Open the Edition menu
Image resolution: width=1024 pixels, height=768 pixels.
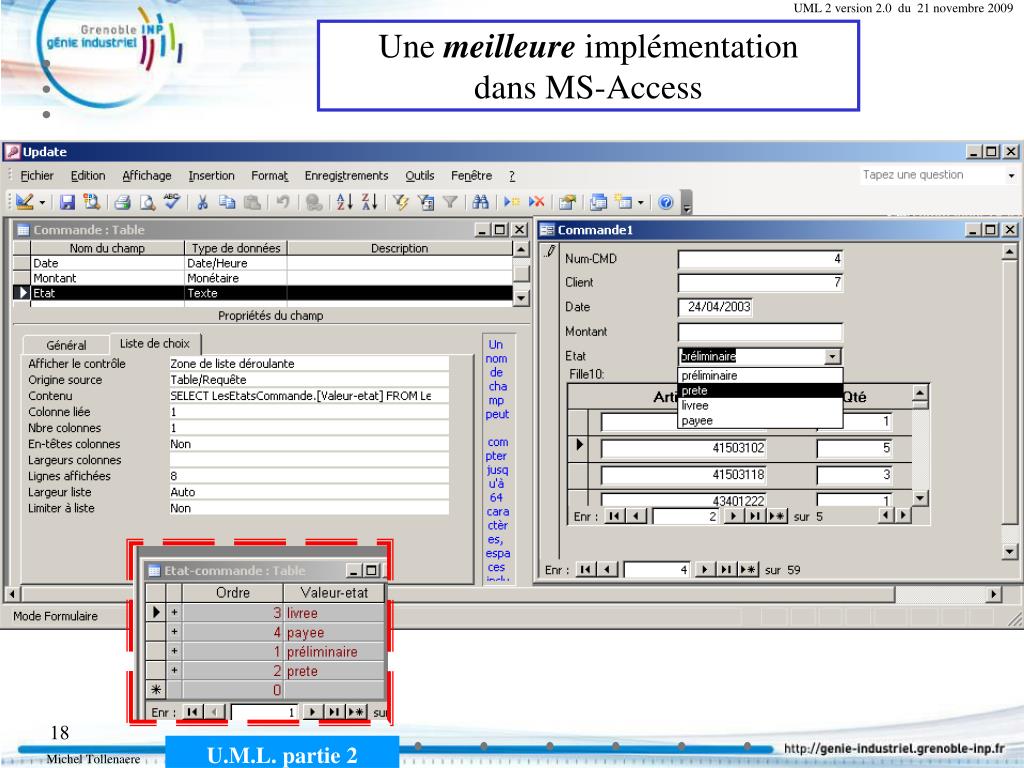(x=88, y=176)
